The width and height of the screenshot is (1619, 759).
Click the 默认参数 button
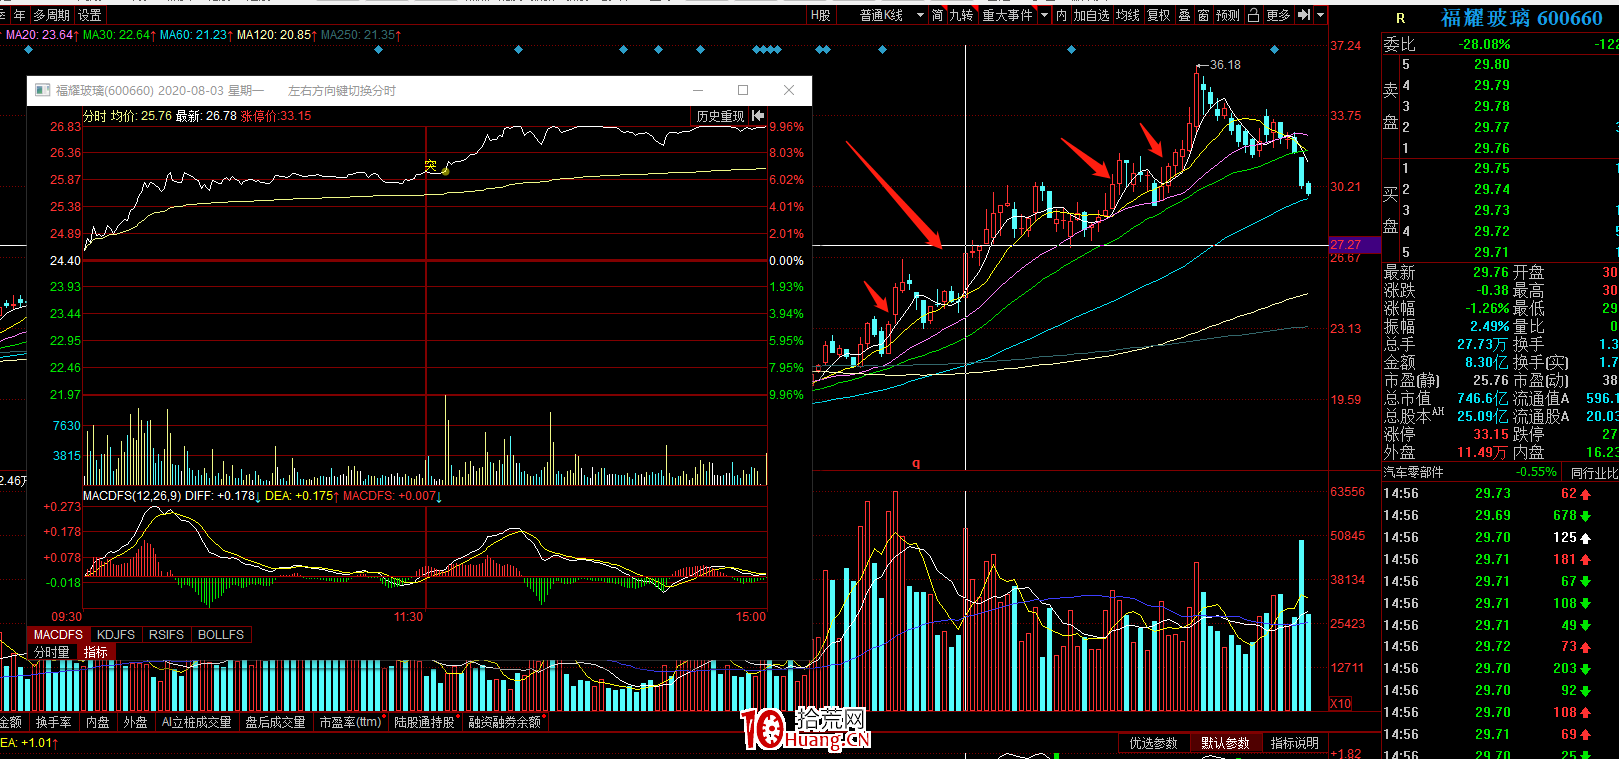point(1225,743)
